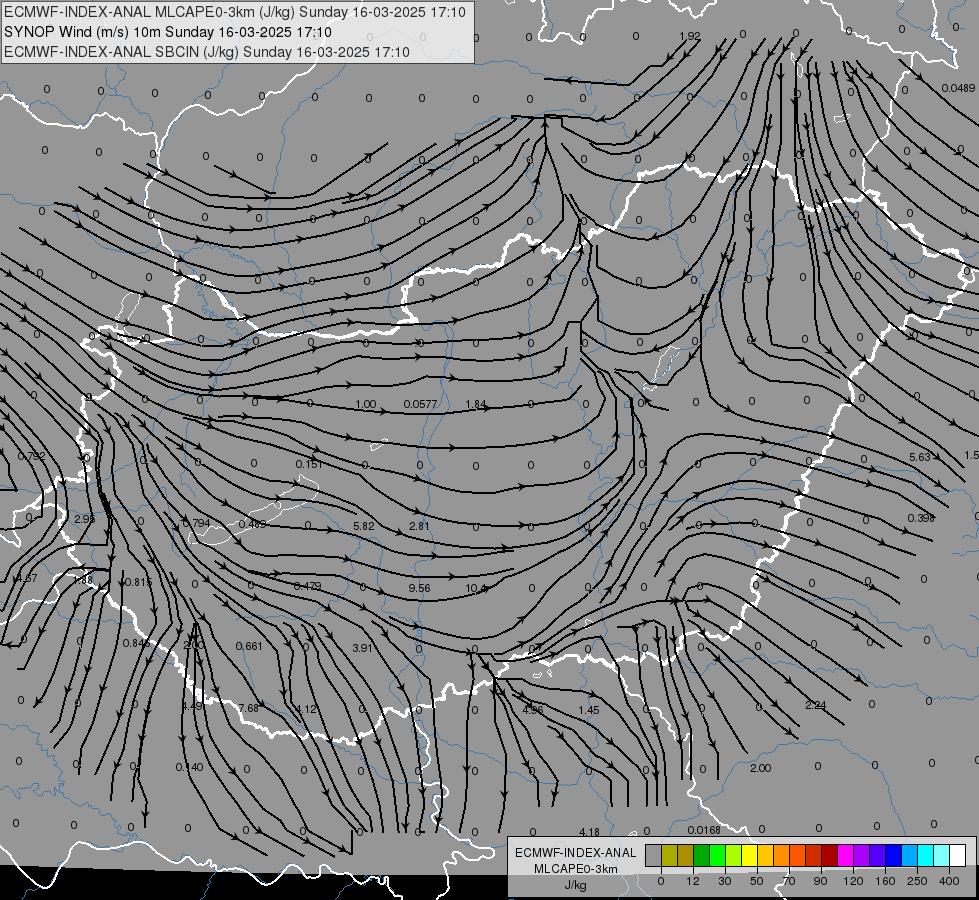This screenshot has width=979, height=900.
Task: Click the 2.95 value on the map
Action: [84, 518]
